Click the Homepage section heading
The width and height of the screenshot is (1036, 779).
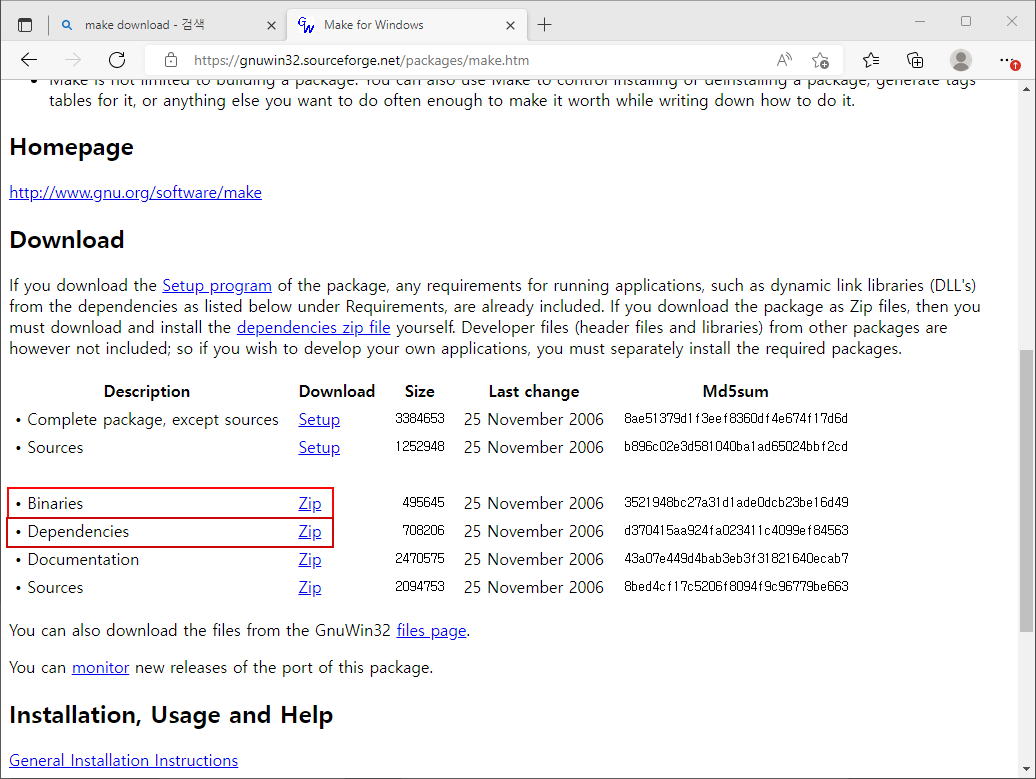(71, 147)
